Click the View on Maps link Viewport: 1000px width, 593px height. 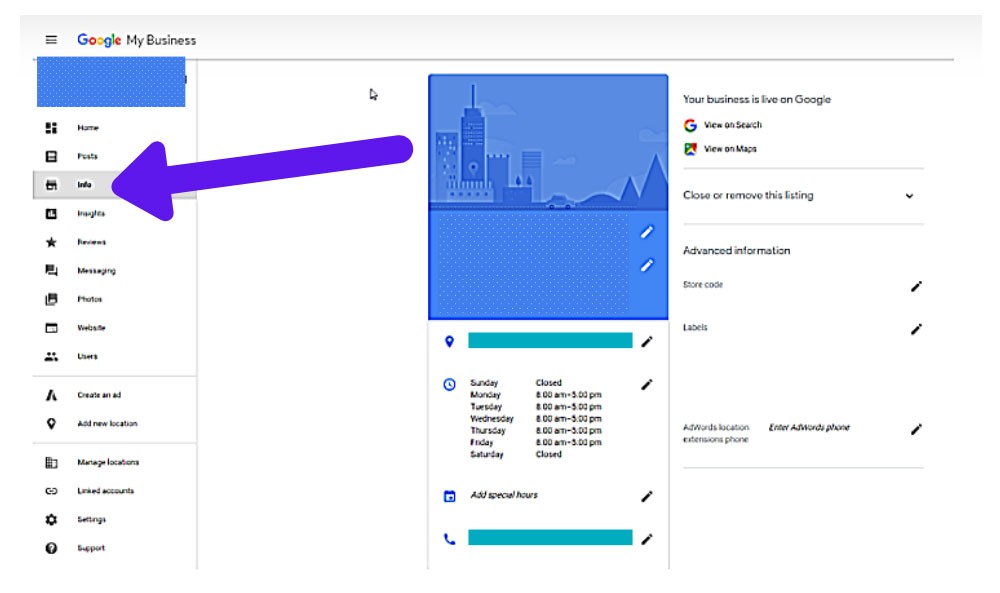(730, 149)
